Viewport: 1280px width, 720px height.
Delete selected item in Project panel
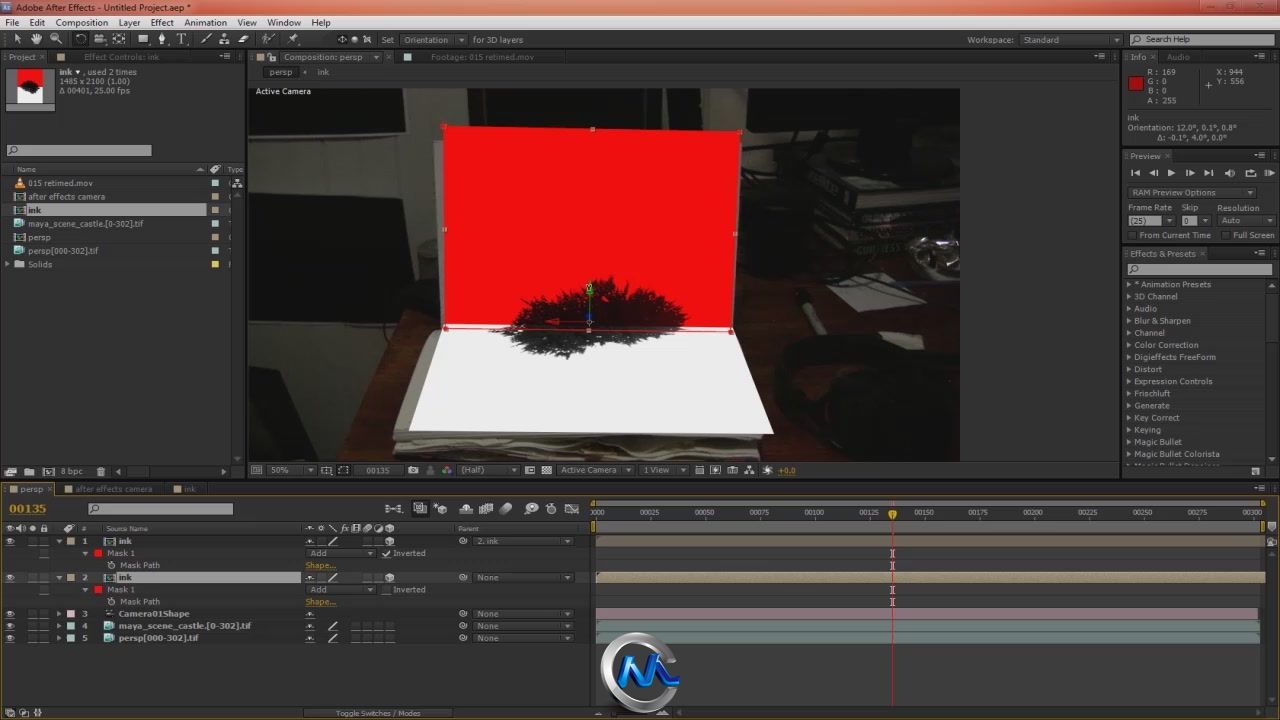[x=102, y=471]
